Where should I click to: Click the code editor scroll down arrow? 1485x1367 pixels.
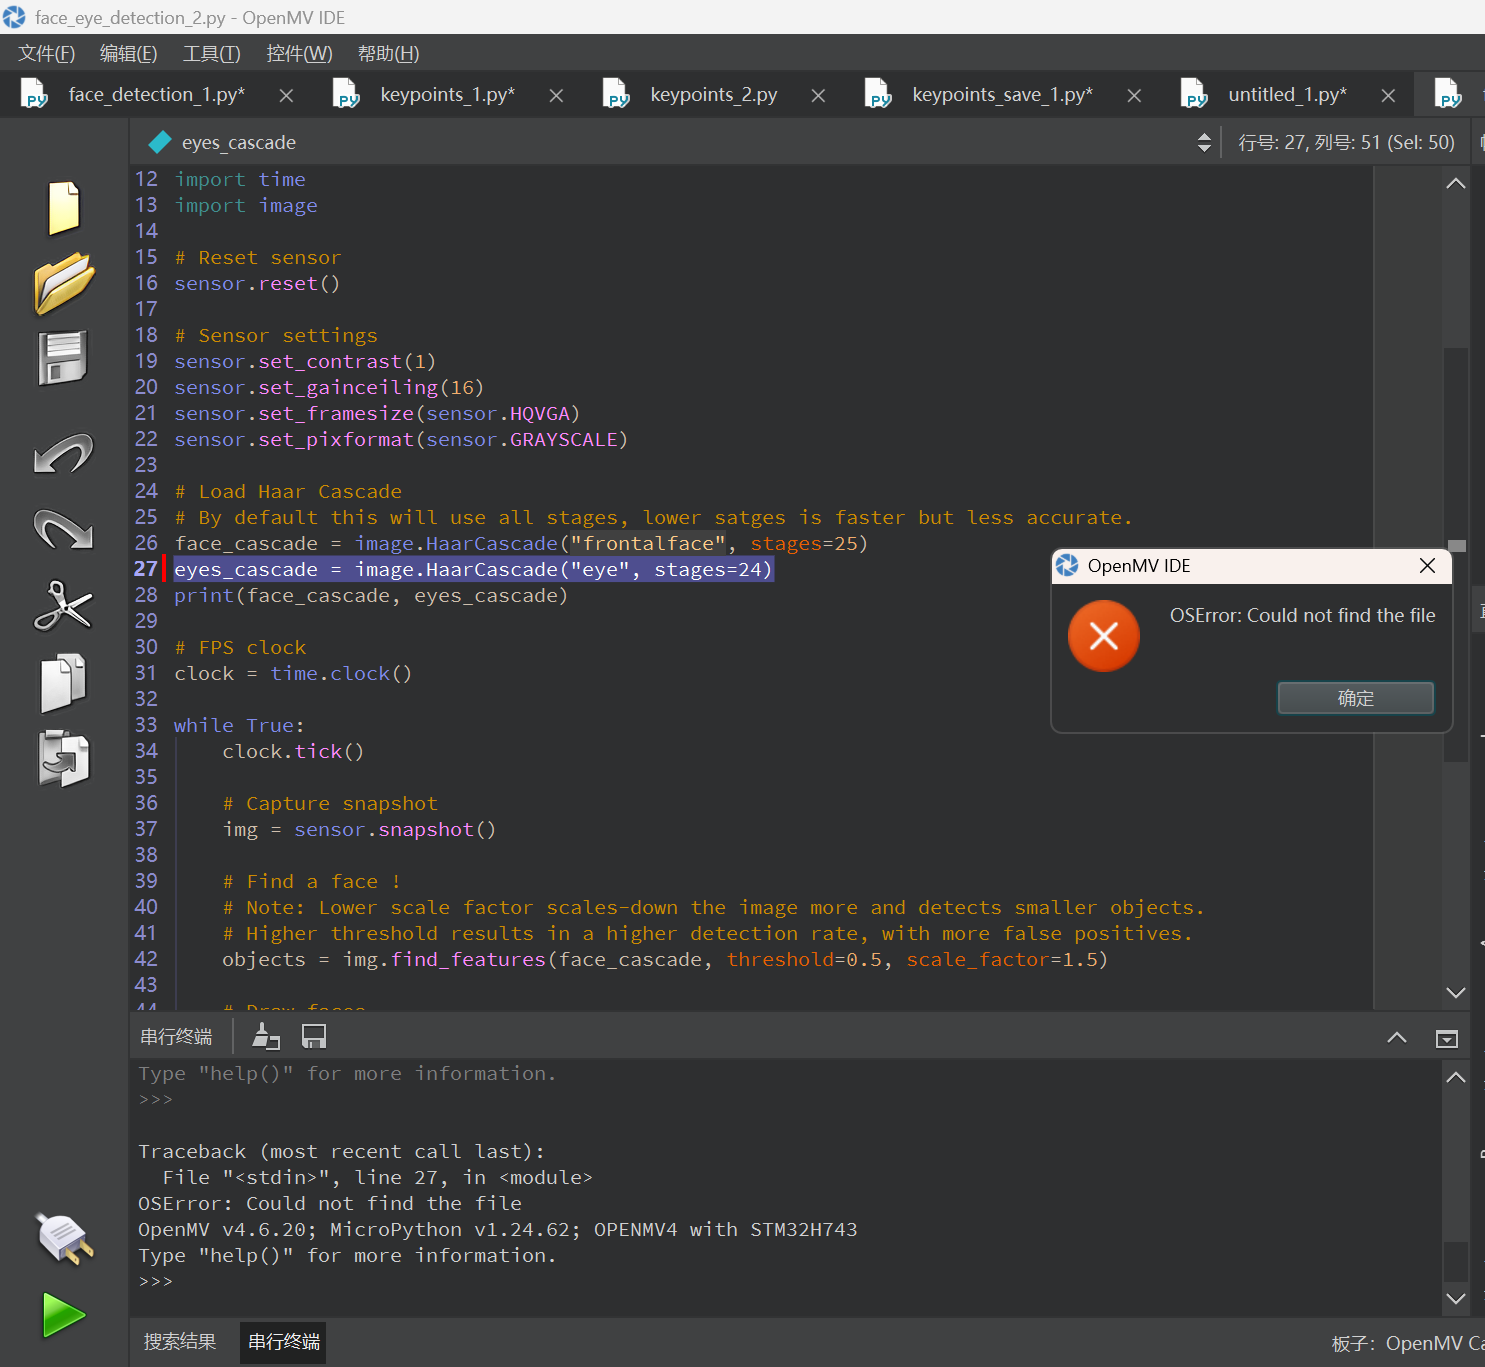click(x=1456, y=992)
